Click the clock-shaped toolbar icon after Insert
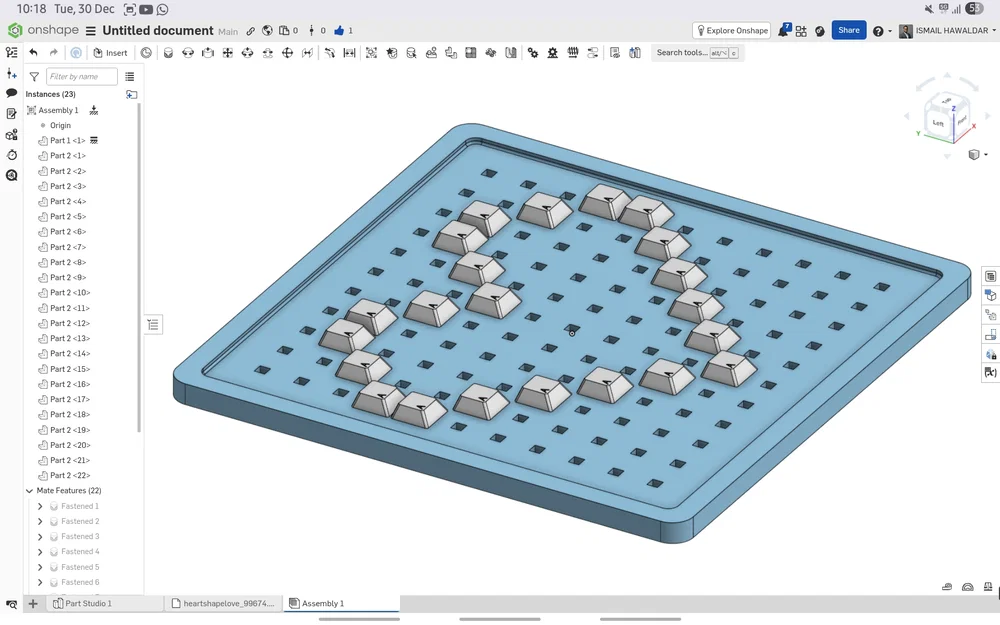The height and width of the screenshot is (625, 1000). coord(146,53)
